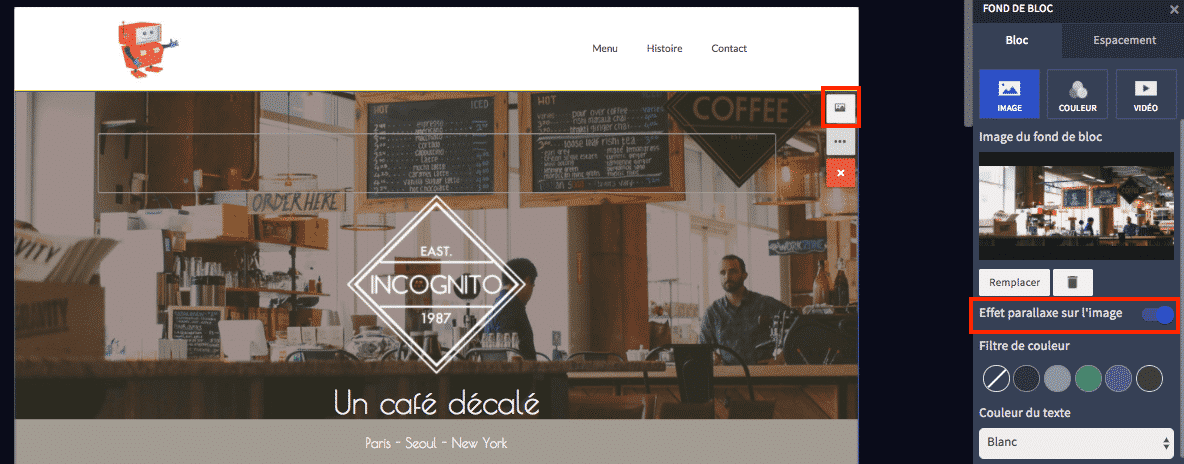
Task: Switch to the Espacement tab
Action: [x=1124, y=40]
